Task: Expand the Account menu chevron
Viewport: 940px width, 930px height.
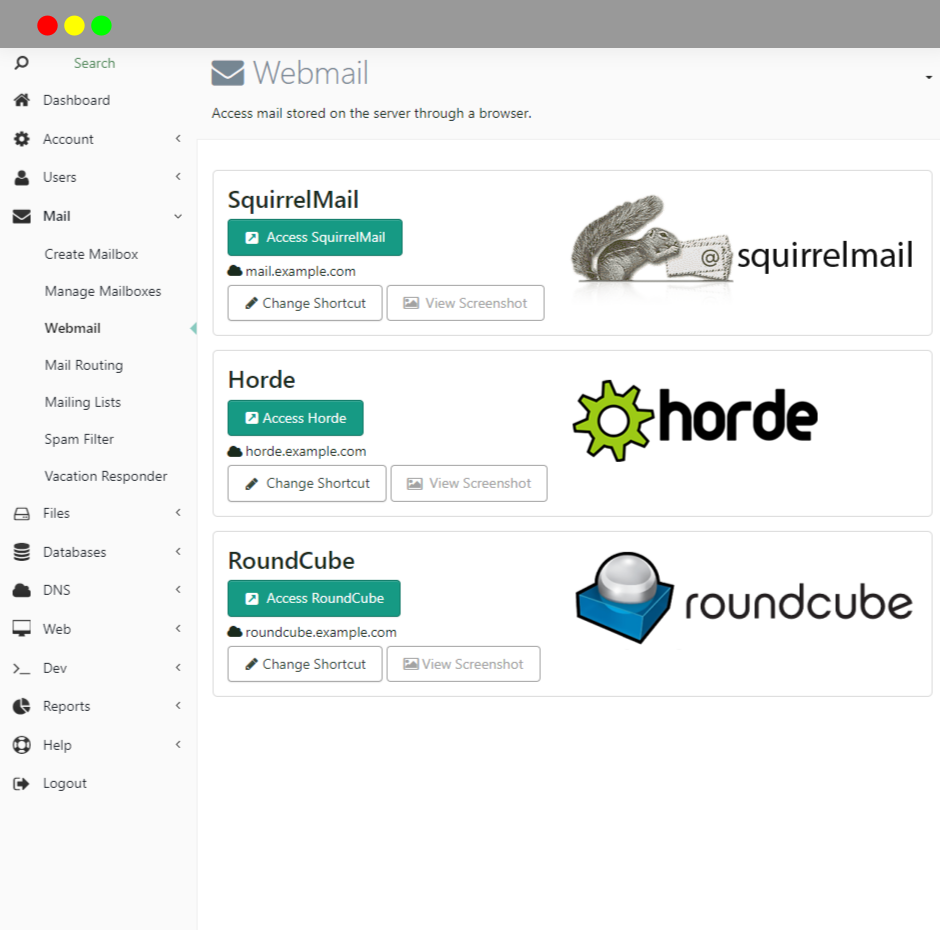Action: pos(178,139)
